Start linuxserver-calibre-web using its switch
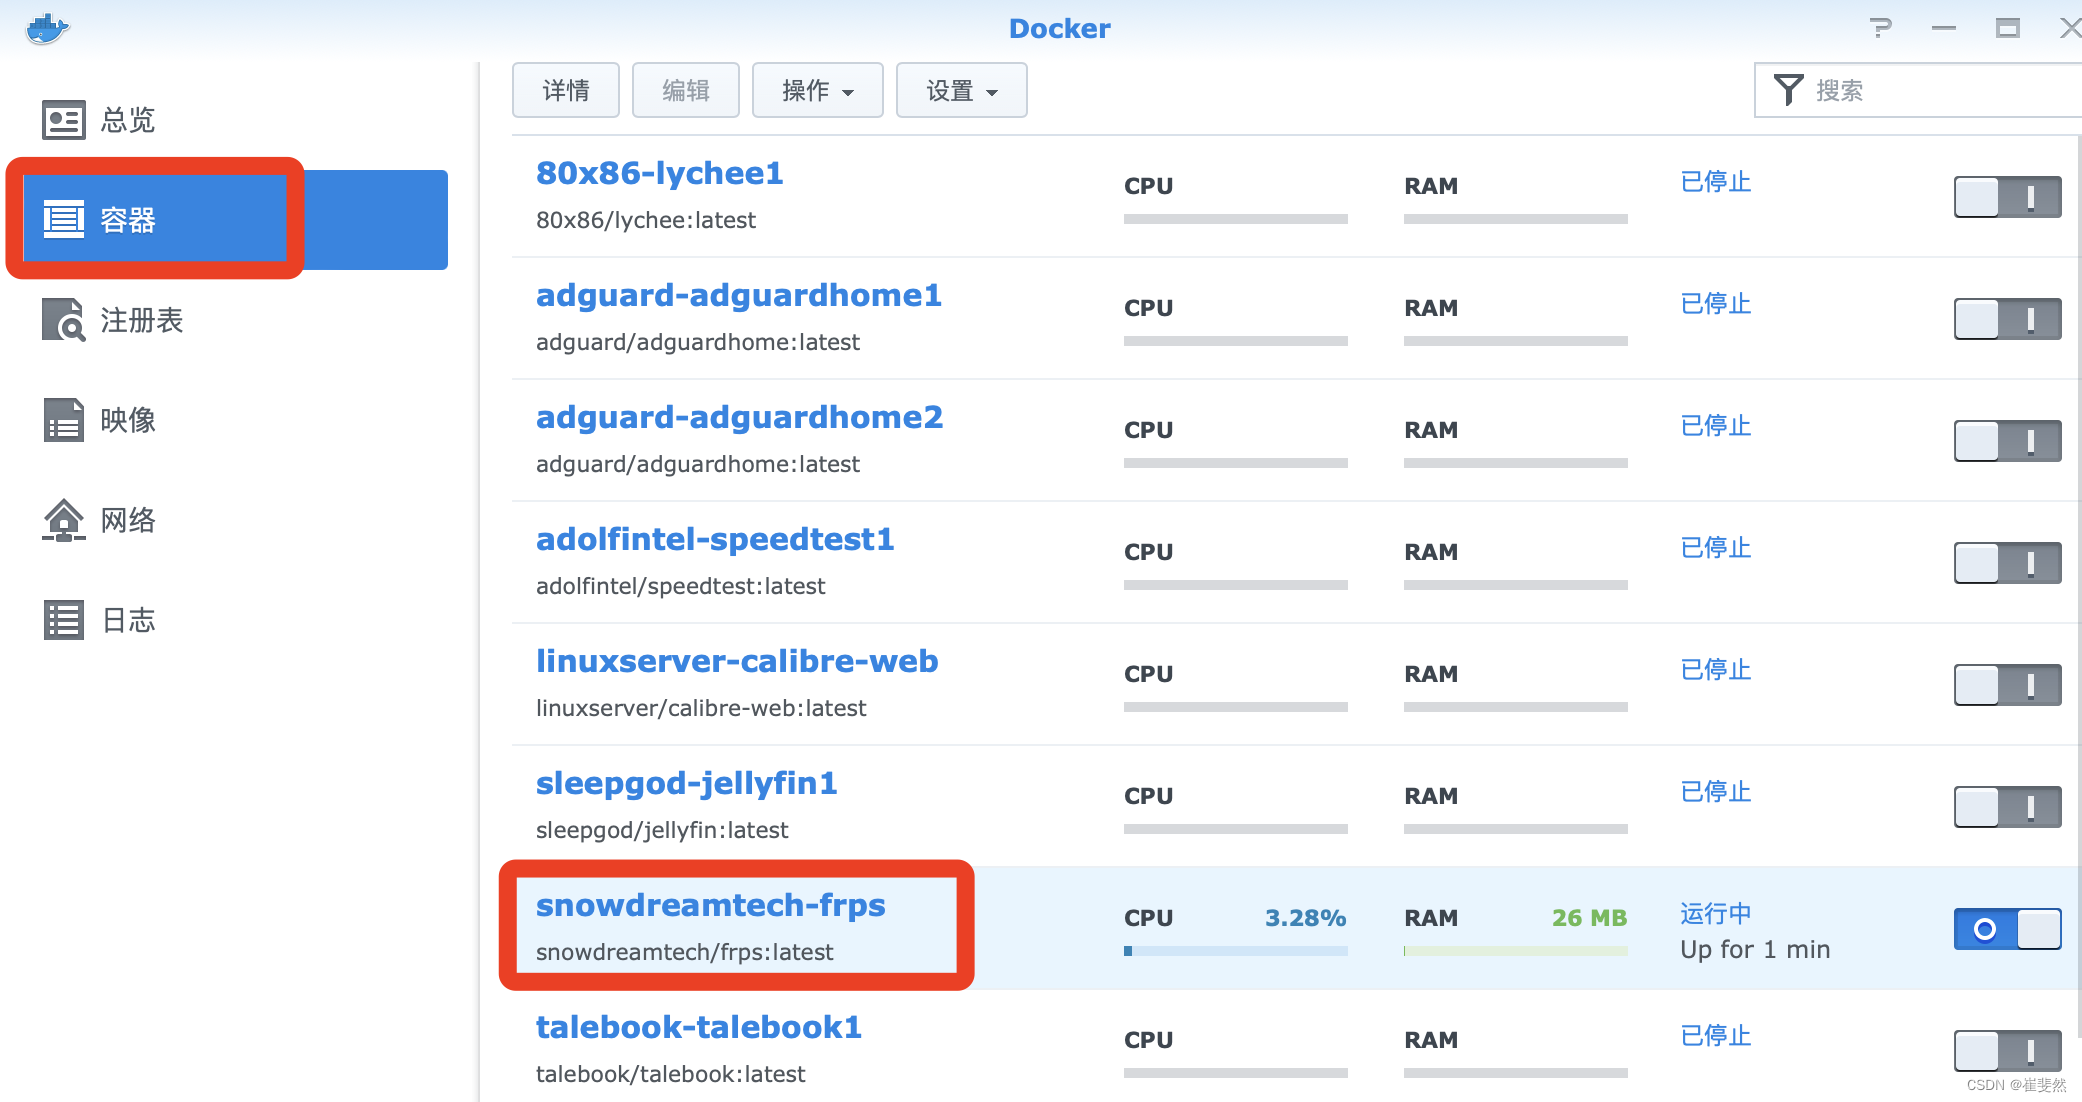 click(x=2008, y=685)
